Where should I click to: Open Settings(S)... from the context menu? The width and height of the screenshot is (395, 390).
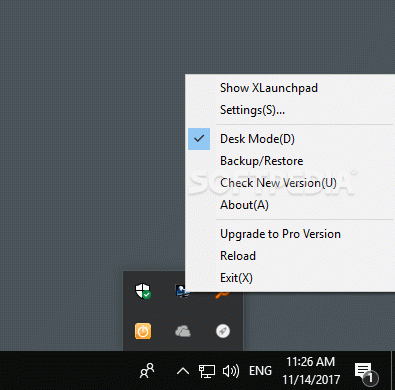[290, 110]
